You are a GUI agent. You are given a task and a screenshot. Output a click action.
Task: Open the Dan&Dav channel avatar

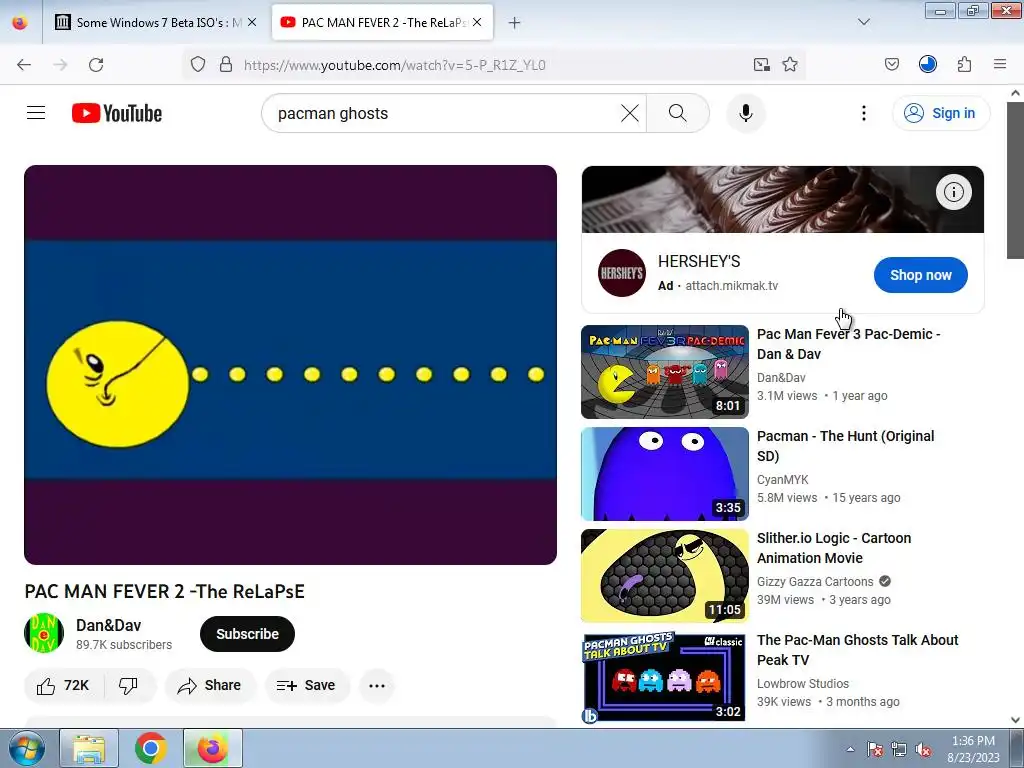pos(44,633)
